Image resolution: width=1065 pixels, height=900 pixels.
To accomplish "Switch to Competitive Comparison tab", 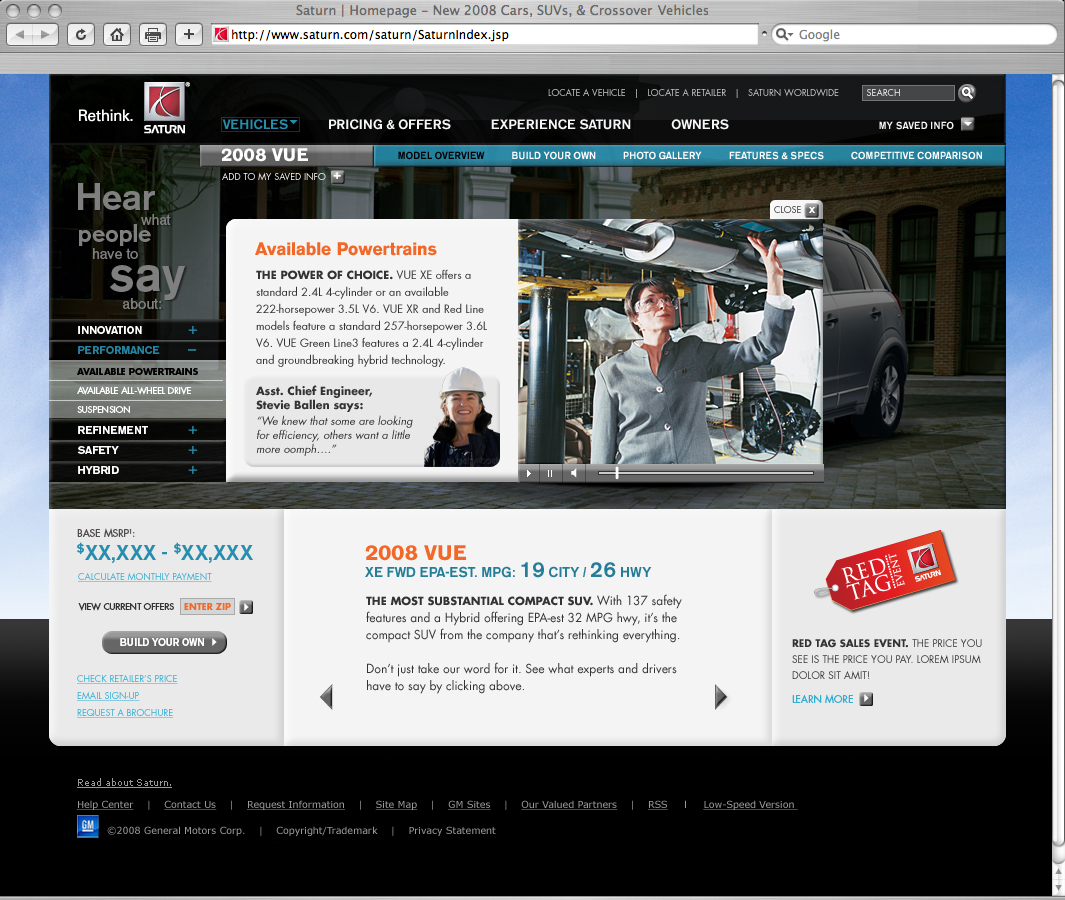I will coord(916,156).
